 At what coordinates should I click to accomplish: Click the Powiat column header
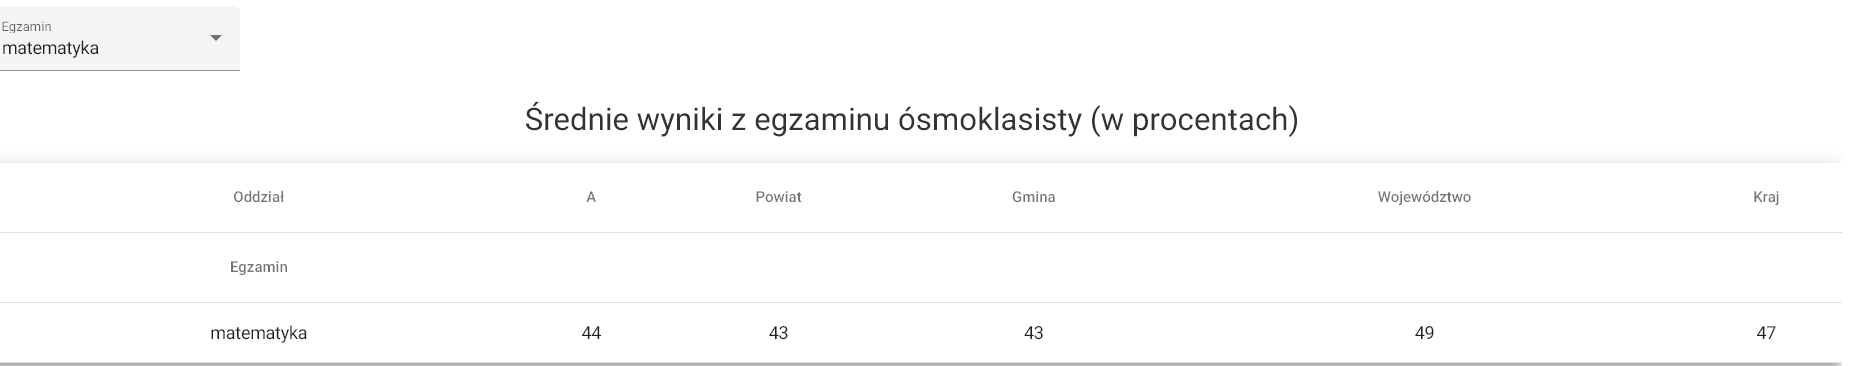point(778,197)
